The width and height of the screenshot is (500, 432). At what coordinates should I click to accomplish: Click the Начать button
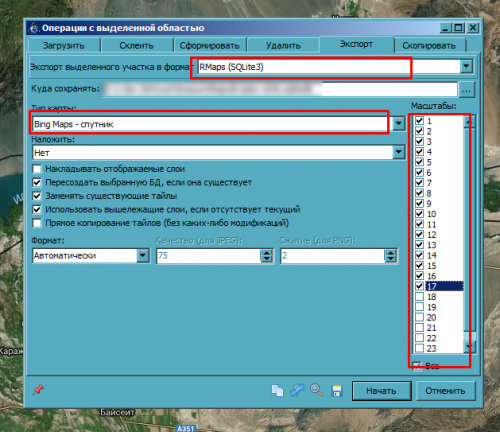381,391
